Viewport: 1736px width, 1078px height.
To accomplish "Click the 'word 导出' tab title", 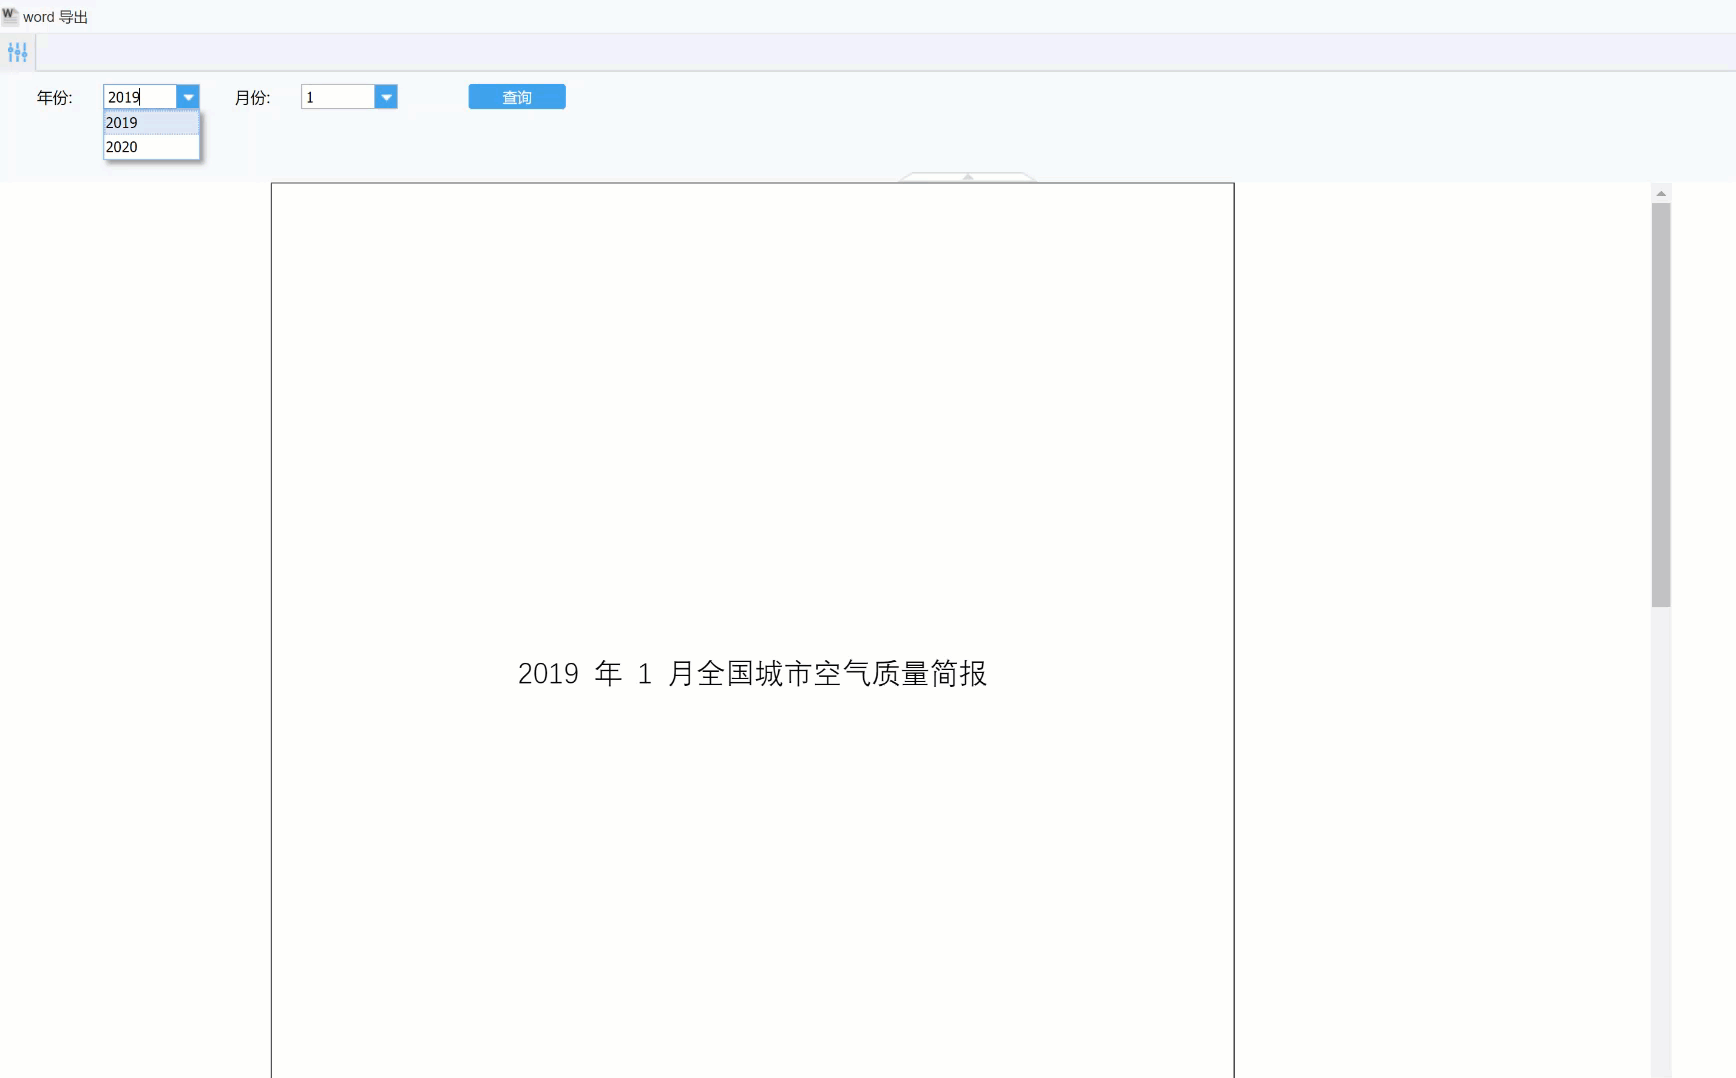I will (x=55, y=17).
